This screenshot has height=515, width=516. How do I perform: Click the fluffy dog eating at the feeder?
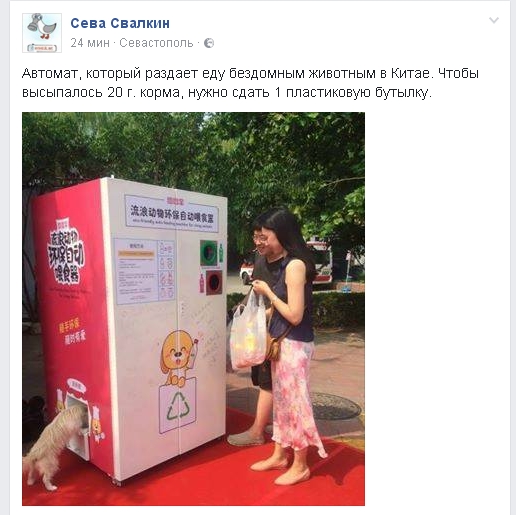55,444
